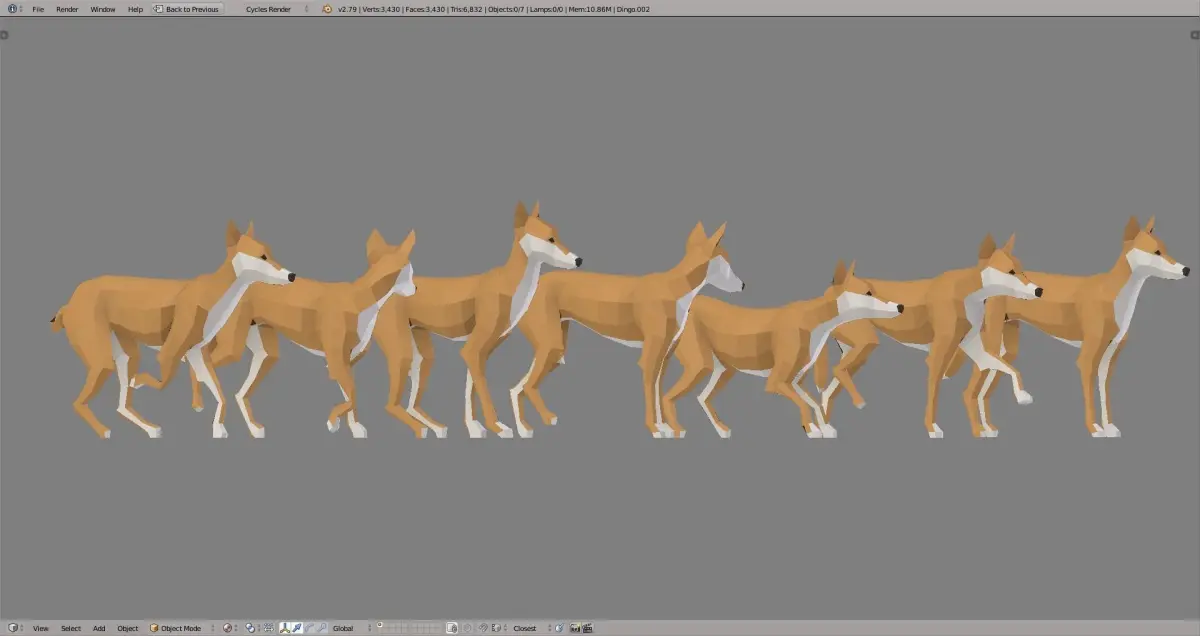Toggle lock camera and layers to scene
This screenshot has width=1200, height=636.
pos(452,628)
